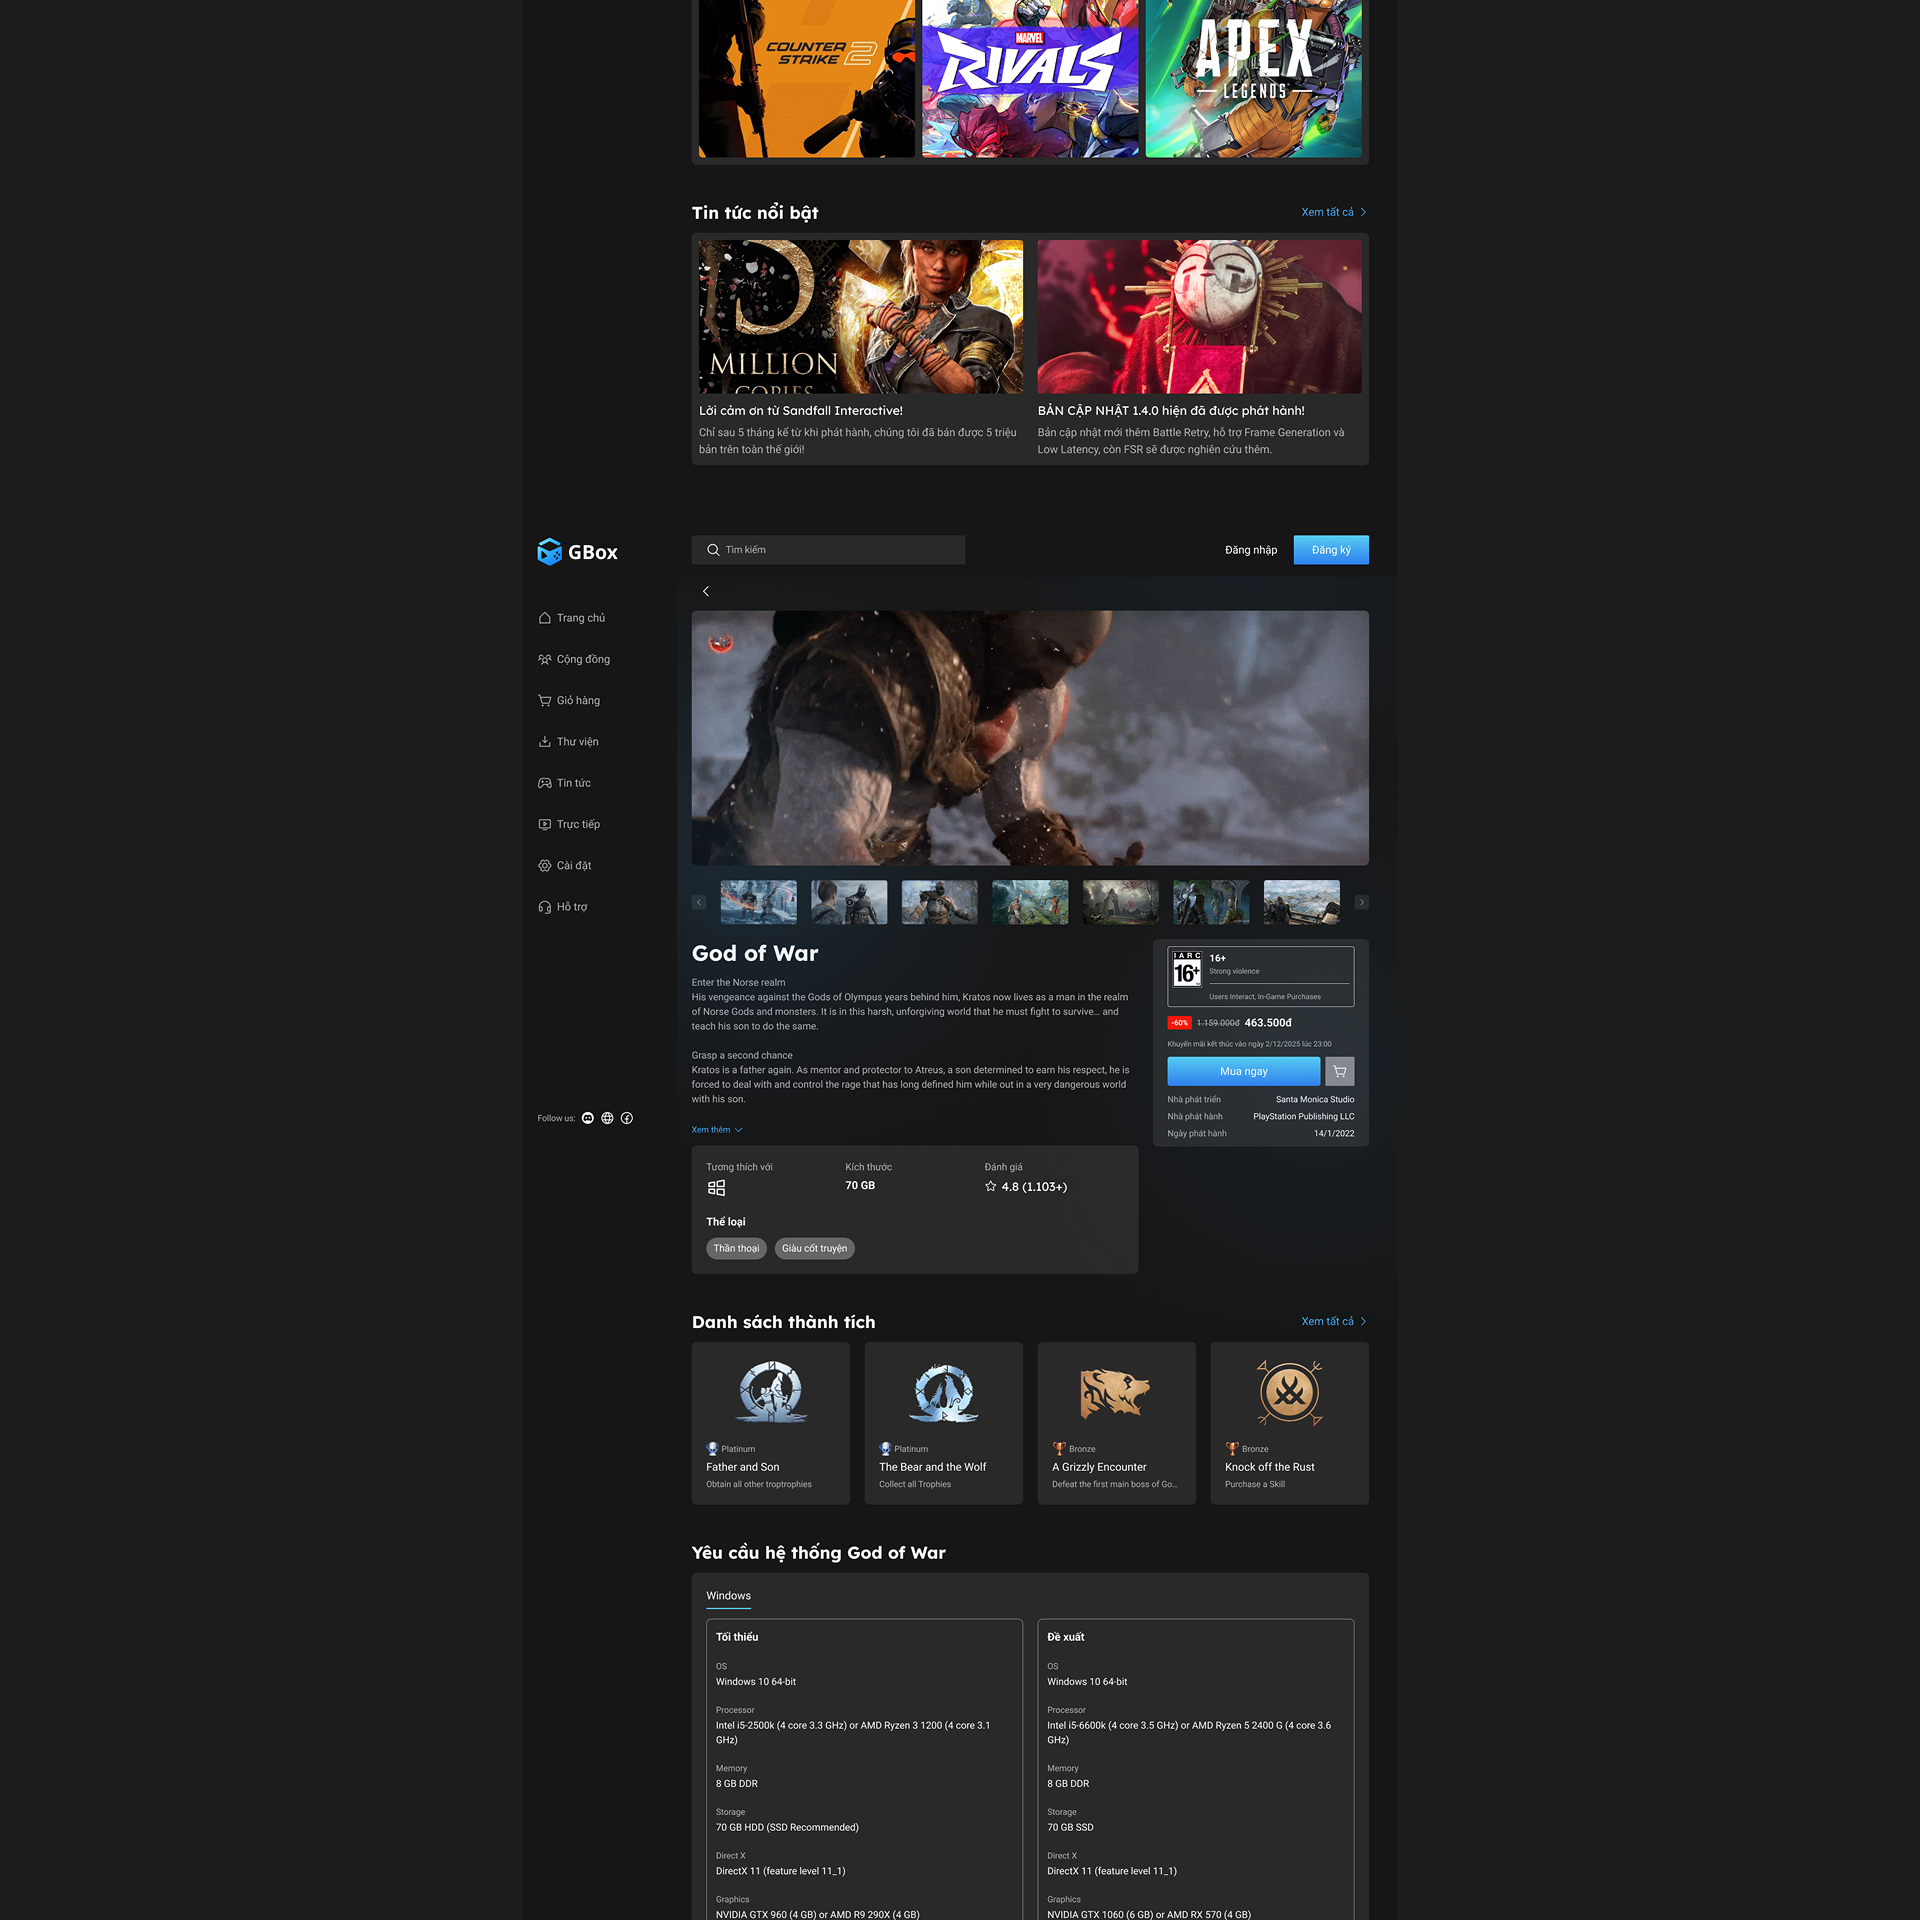Open the Trang chủ home icon
Viewport: 1920px width, 1920px height.
click(x=544, y=618)
